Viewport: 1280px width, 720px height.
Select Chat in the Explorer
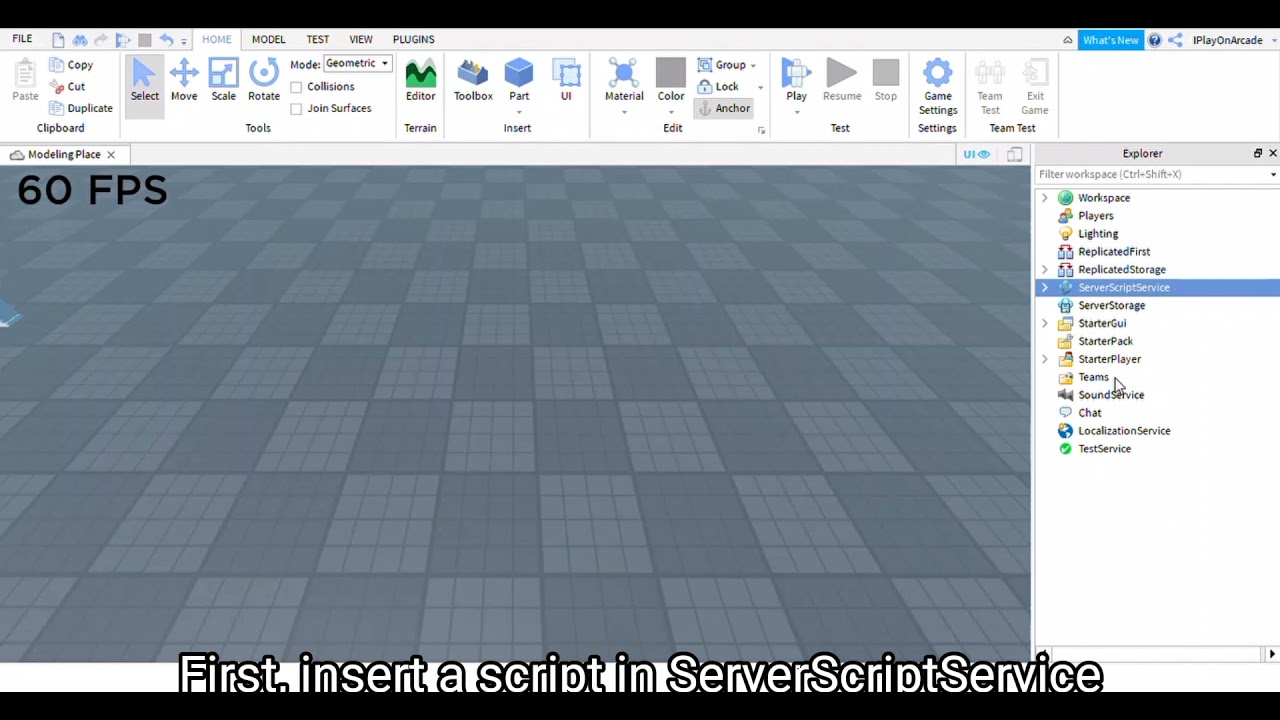click(1089, 414)
